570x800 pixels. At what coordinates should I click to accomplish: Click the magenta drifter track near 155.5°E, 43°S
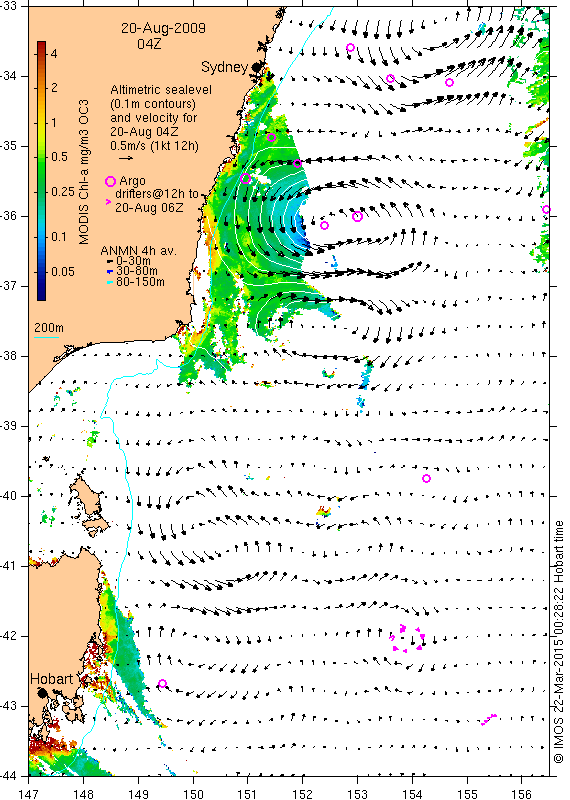[489, 719]
